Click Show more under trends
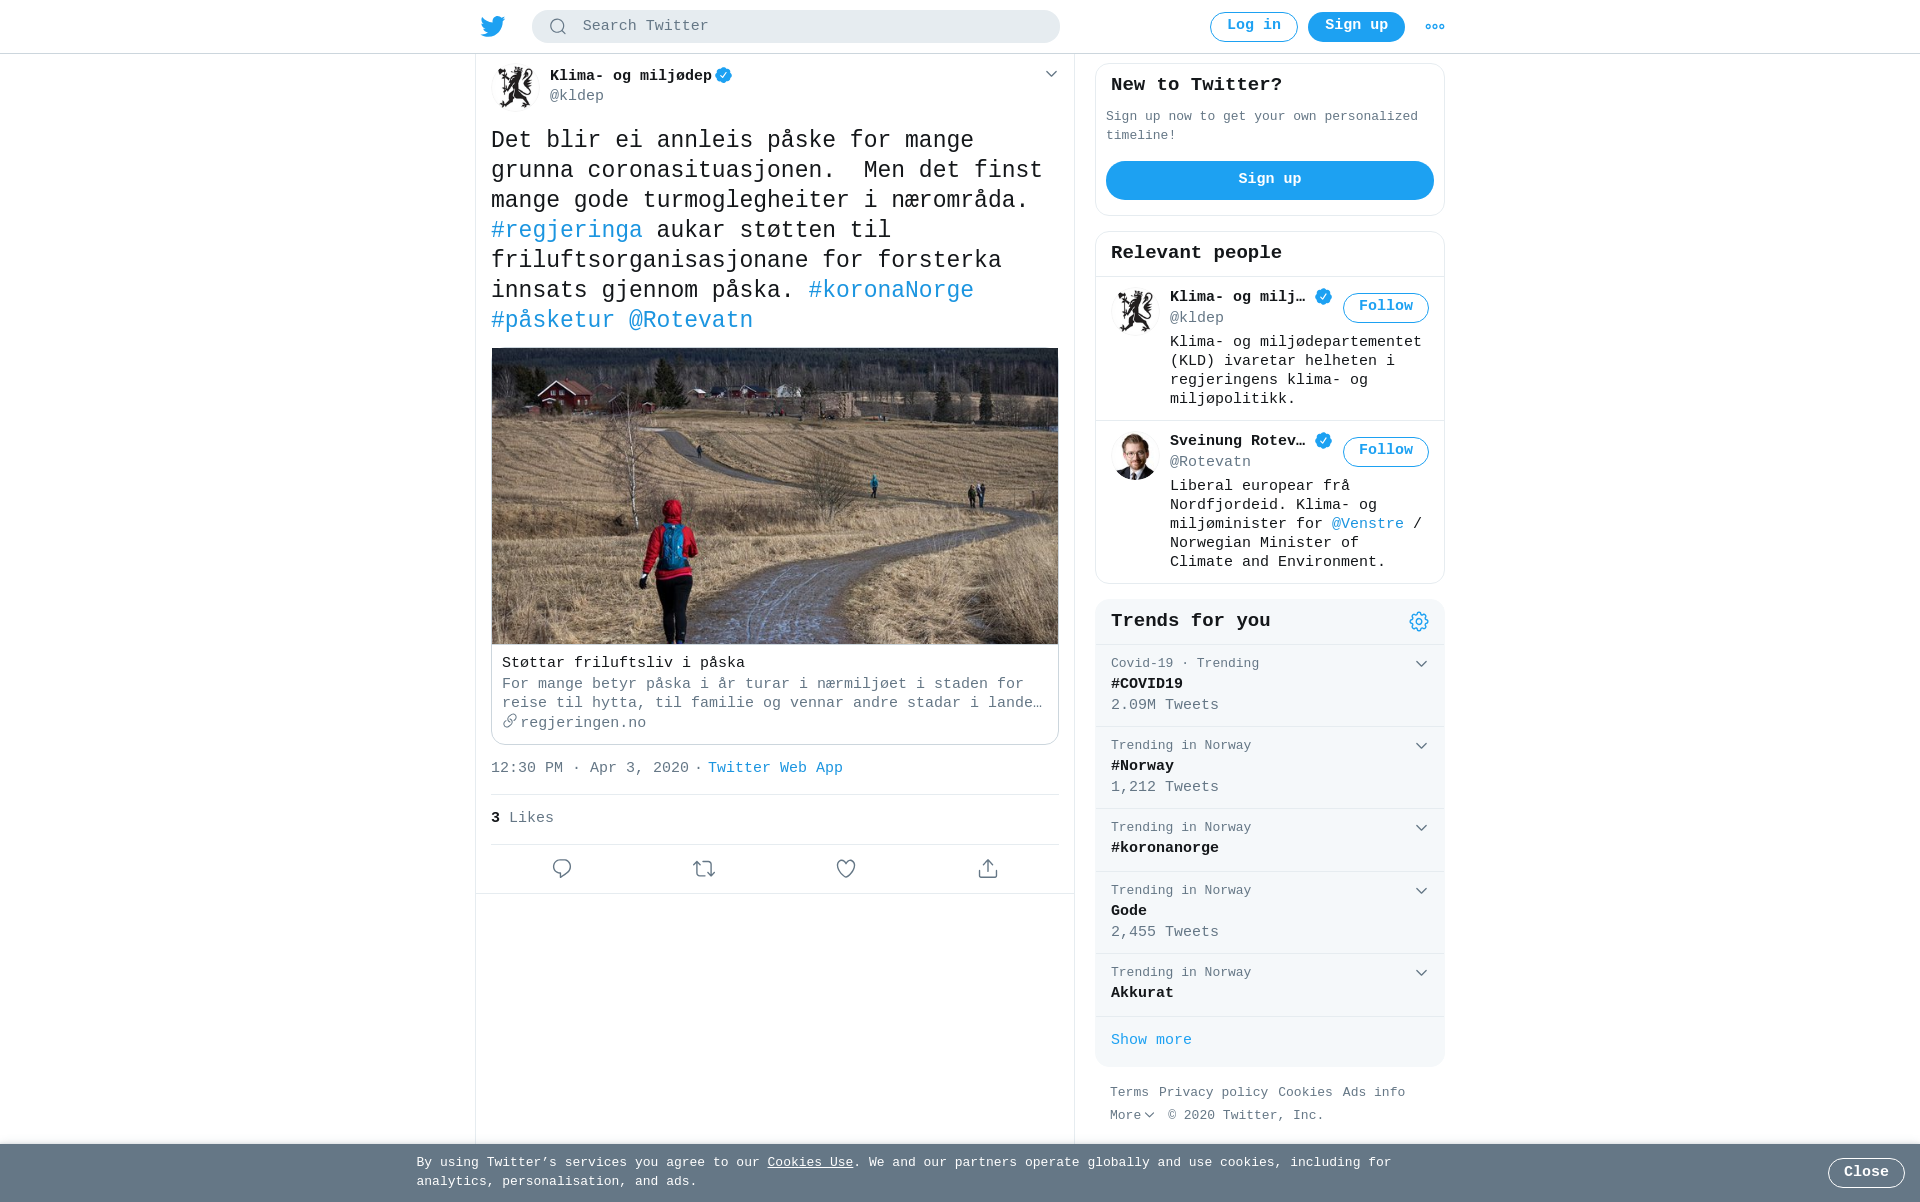The image size is (1920, 1202). pyautogui.click(x=1151, y=1040)
